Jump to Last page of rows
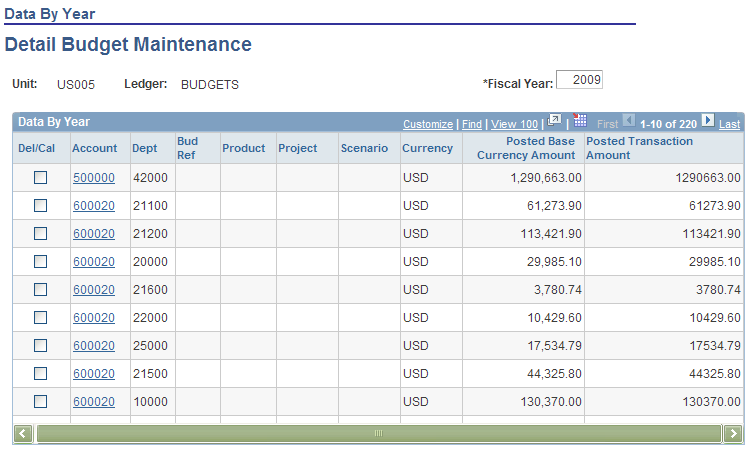Screen dimensions: 756x457 [729, 124]
